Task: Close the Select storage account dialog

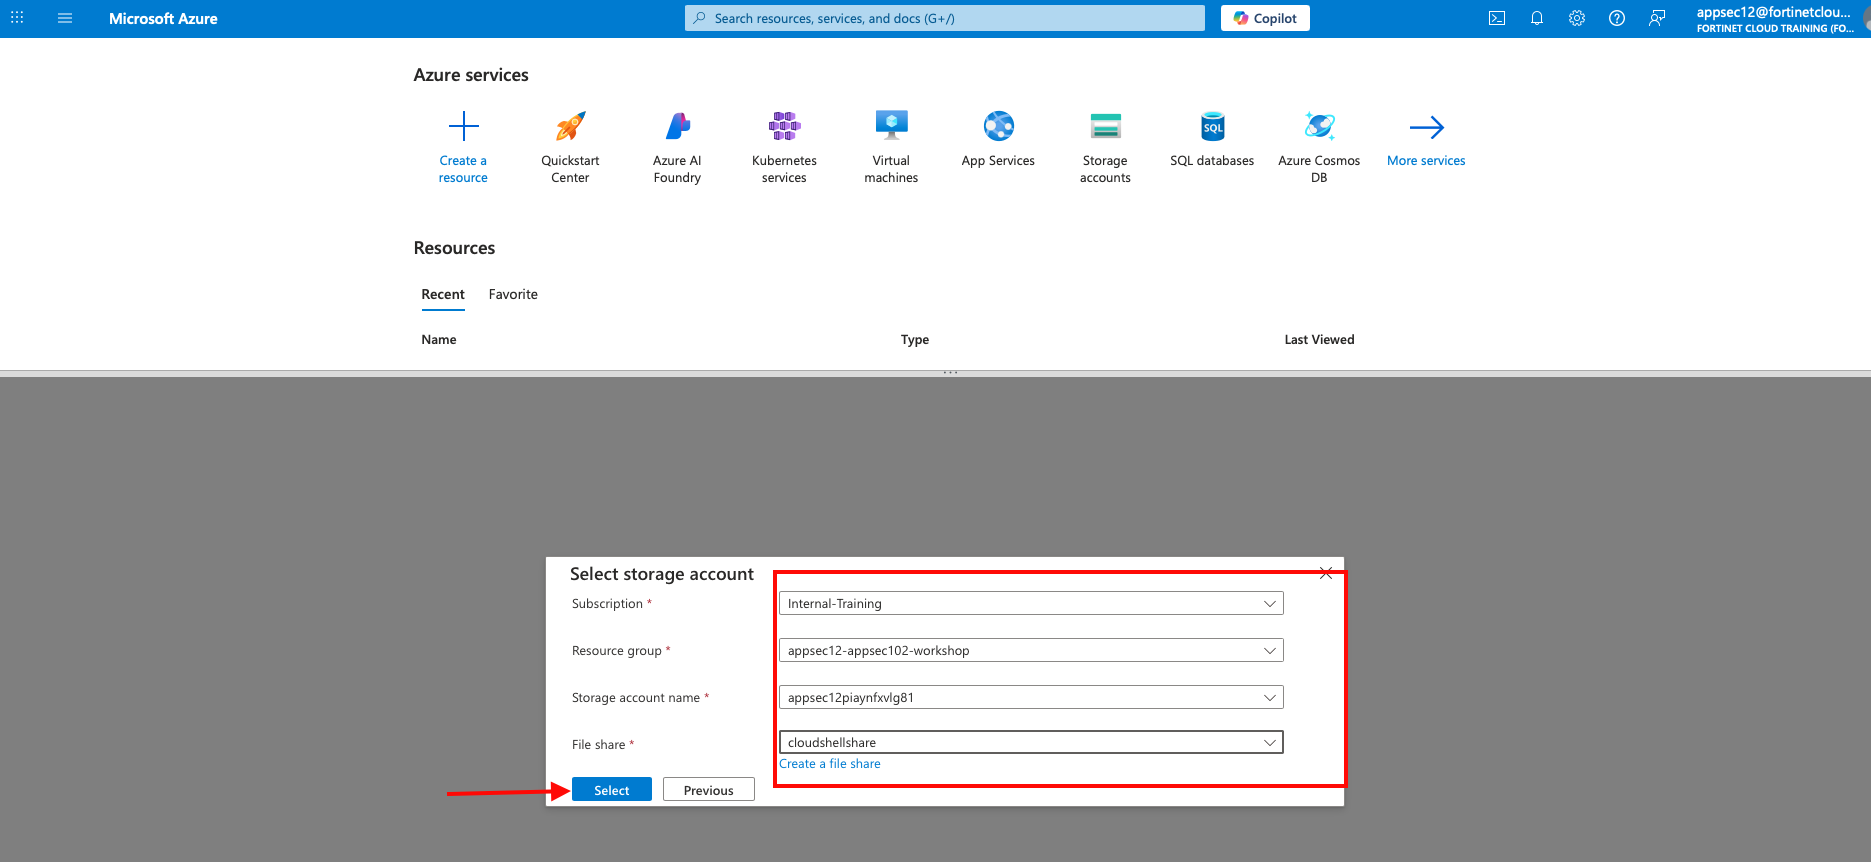Action: [x=1326, y=573]
